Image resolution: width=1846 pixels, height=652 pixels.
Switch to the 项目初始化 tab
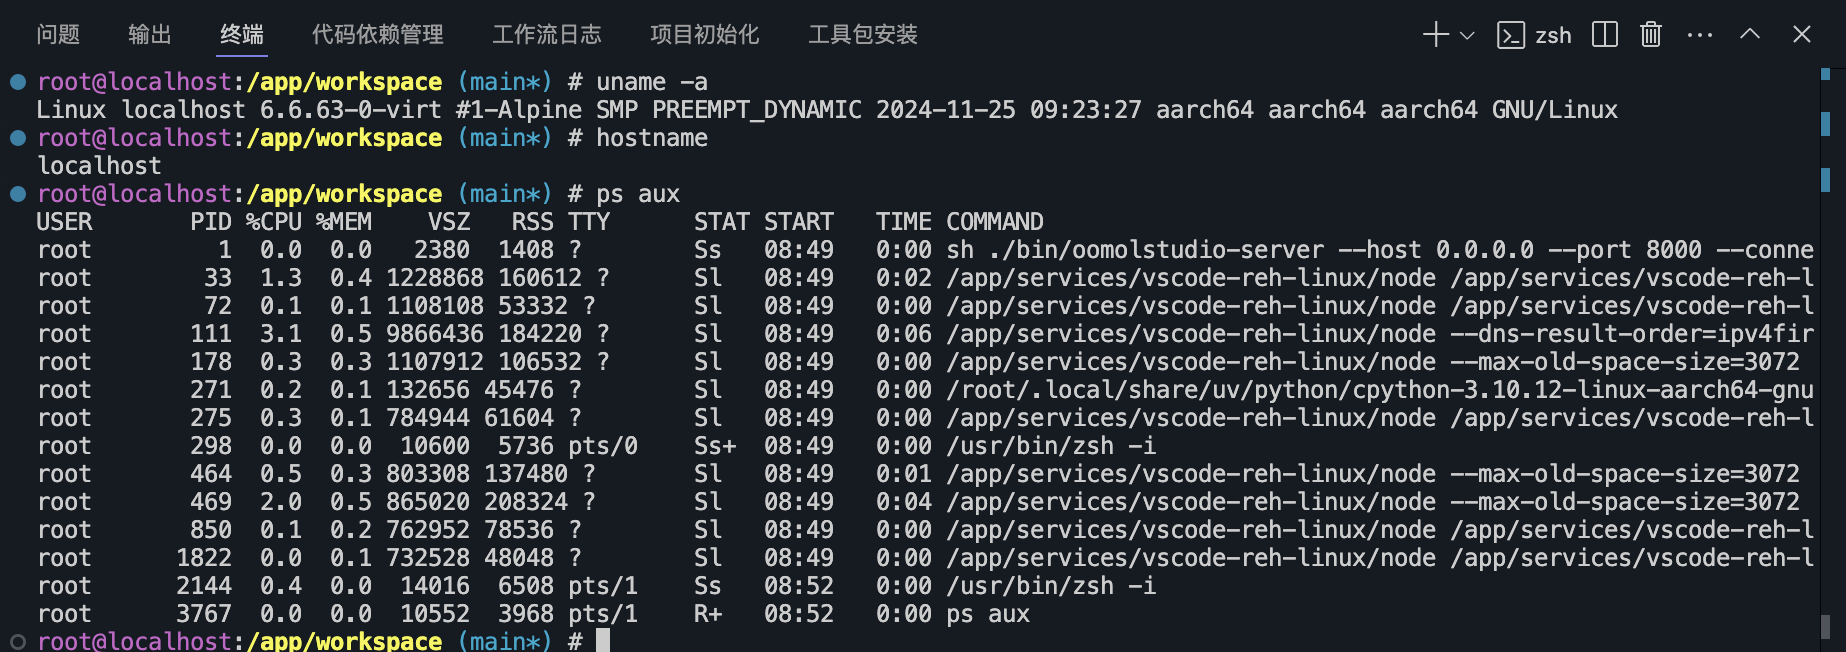click(x=705, y=35)
